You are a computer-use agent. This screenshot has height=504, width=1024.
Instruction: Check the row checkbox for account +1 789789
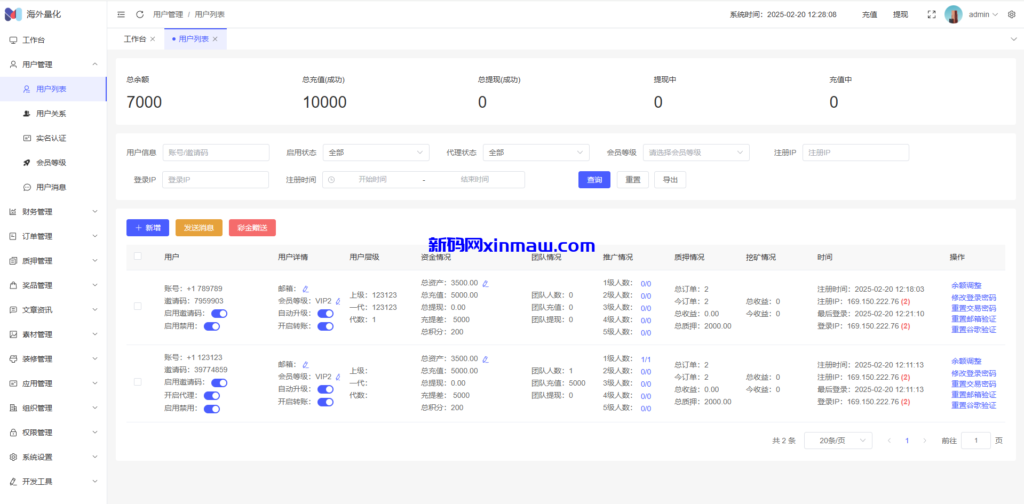(x=138, y=306)
